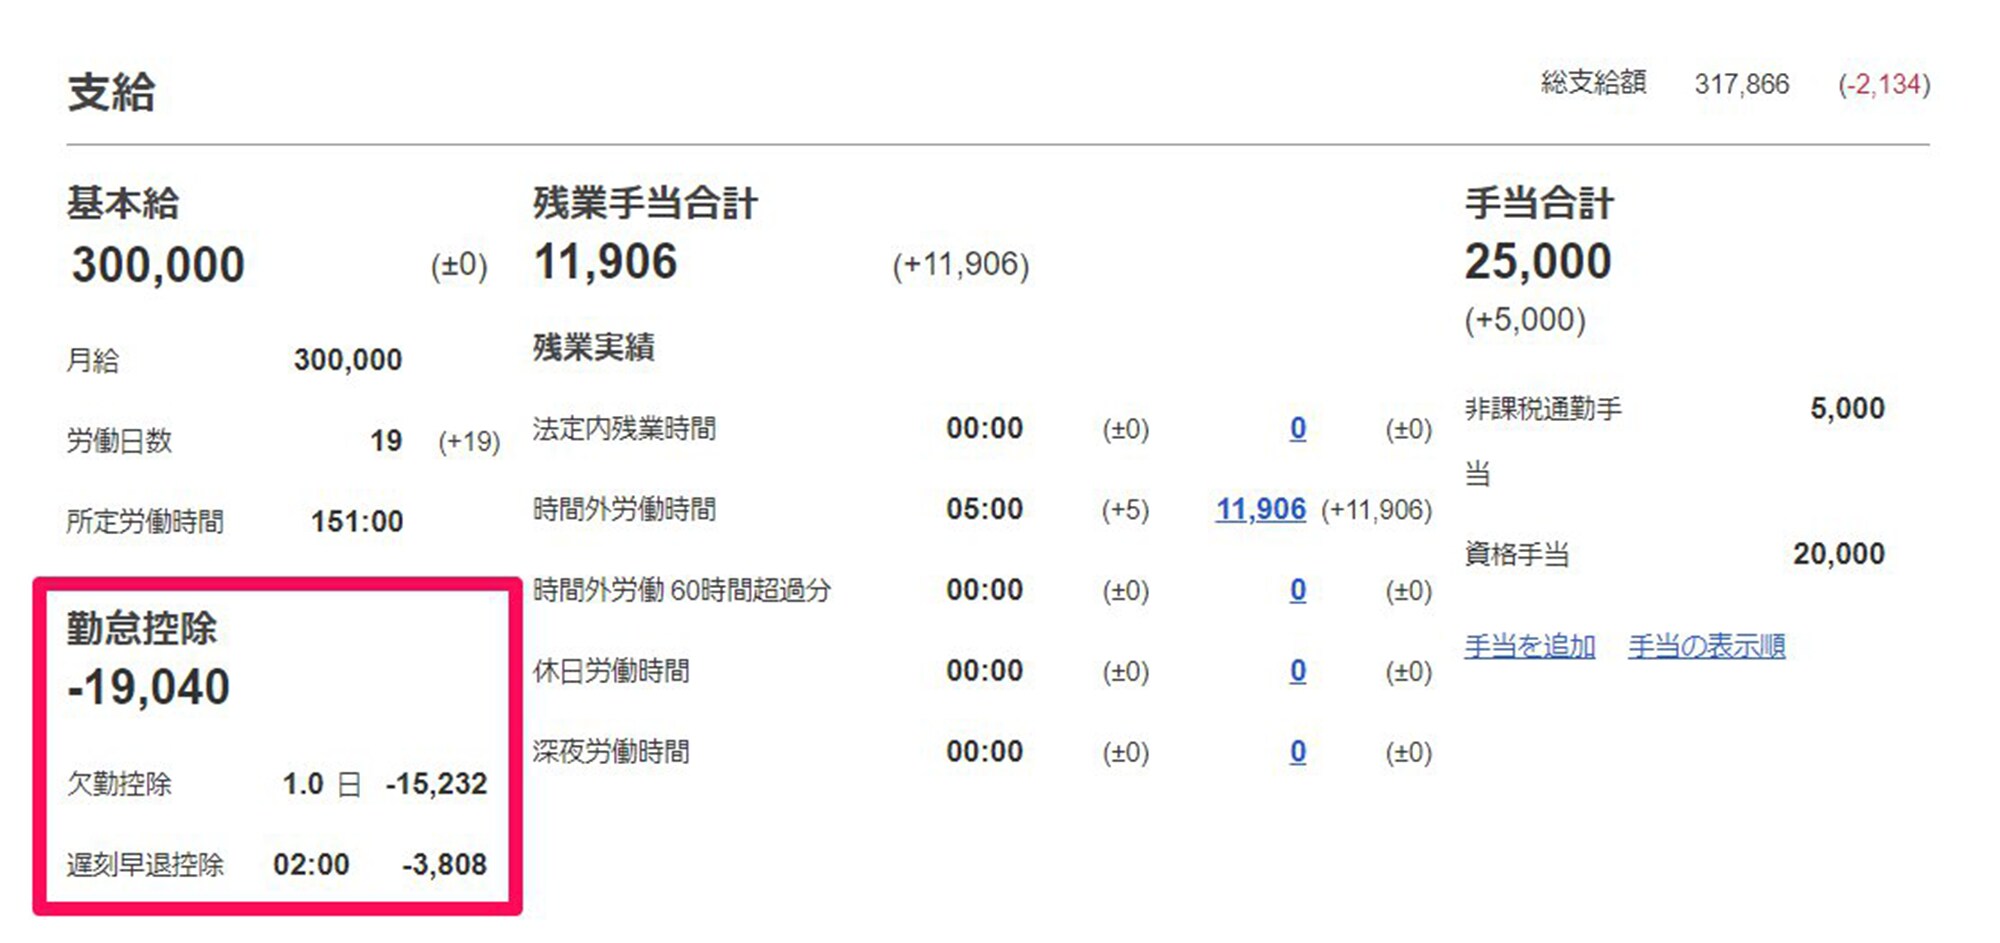2000x943 pixels.
Task: Select the 勤怠控除 total -19,040
Action: point(149,688)
